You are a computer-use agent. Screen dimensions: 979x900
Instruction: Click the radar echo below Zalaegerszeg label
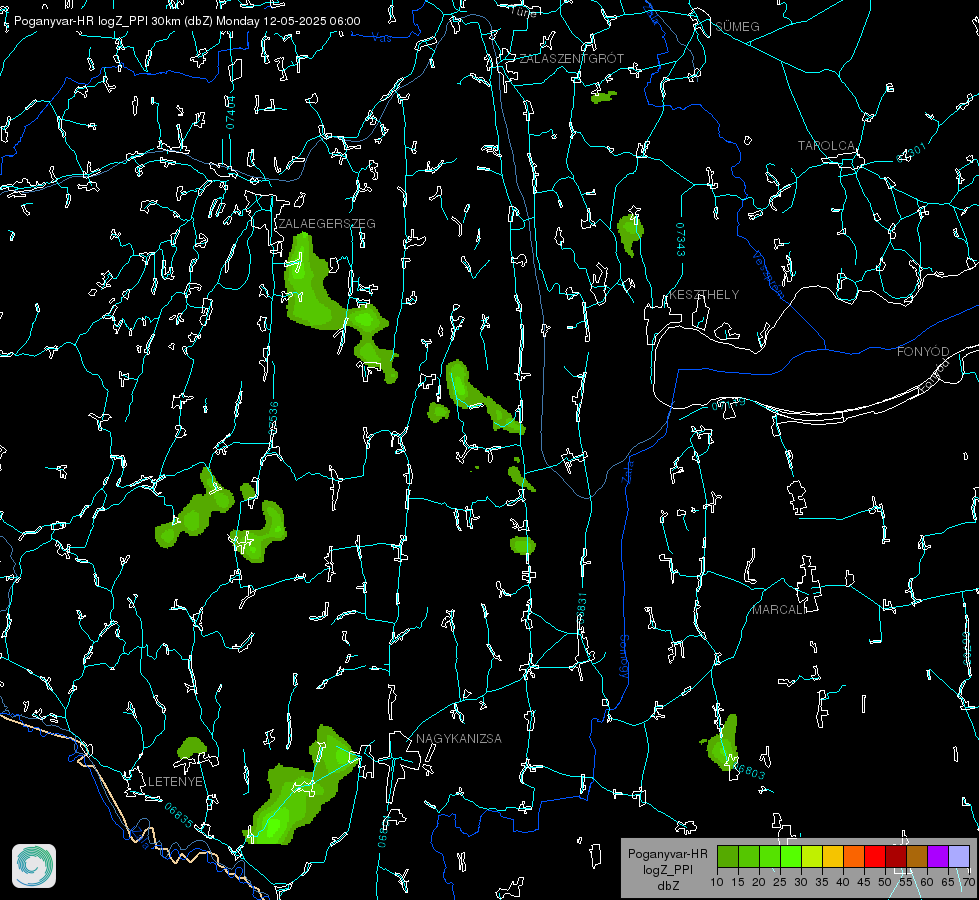312,294
